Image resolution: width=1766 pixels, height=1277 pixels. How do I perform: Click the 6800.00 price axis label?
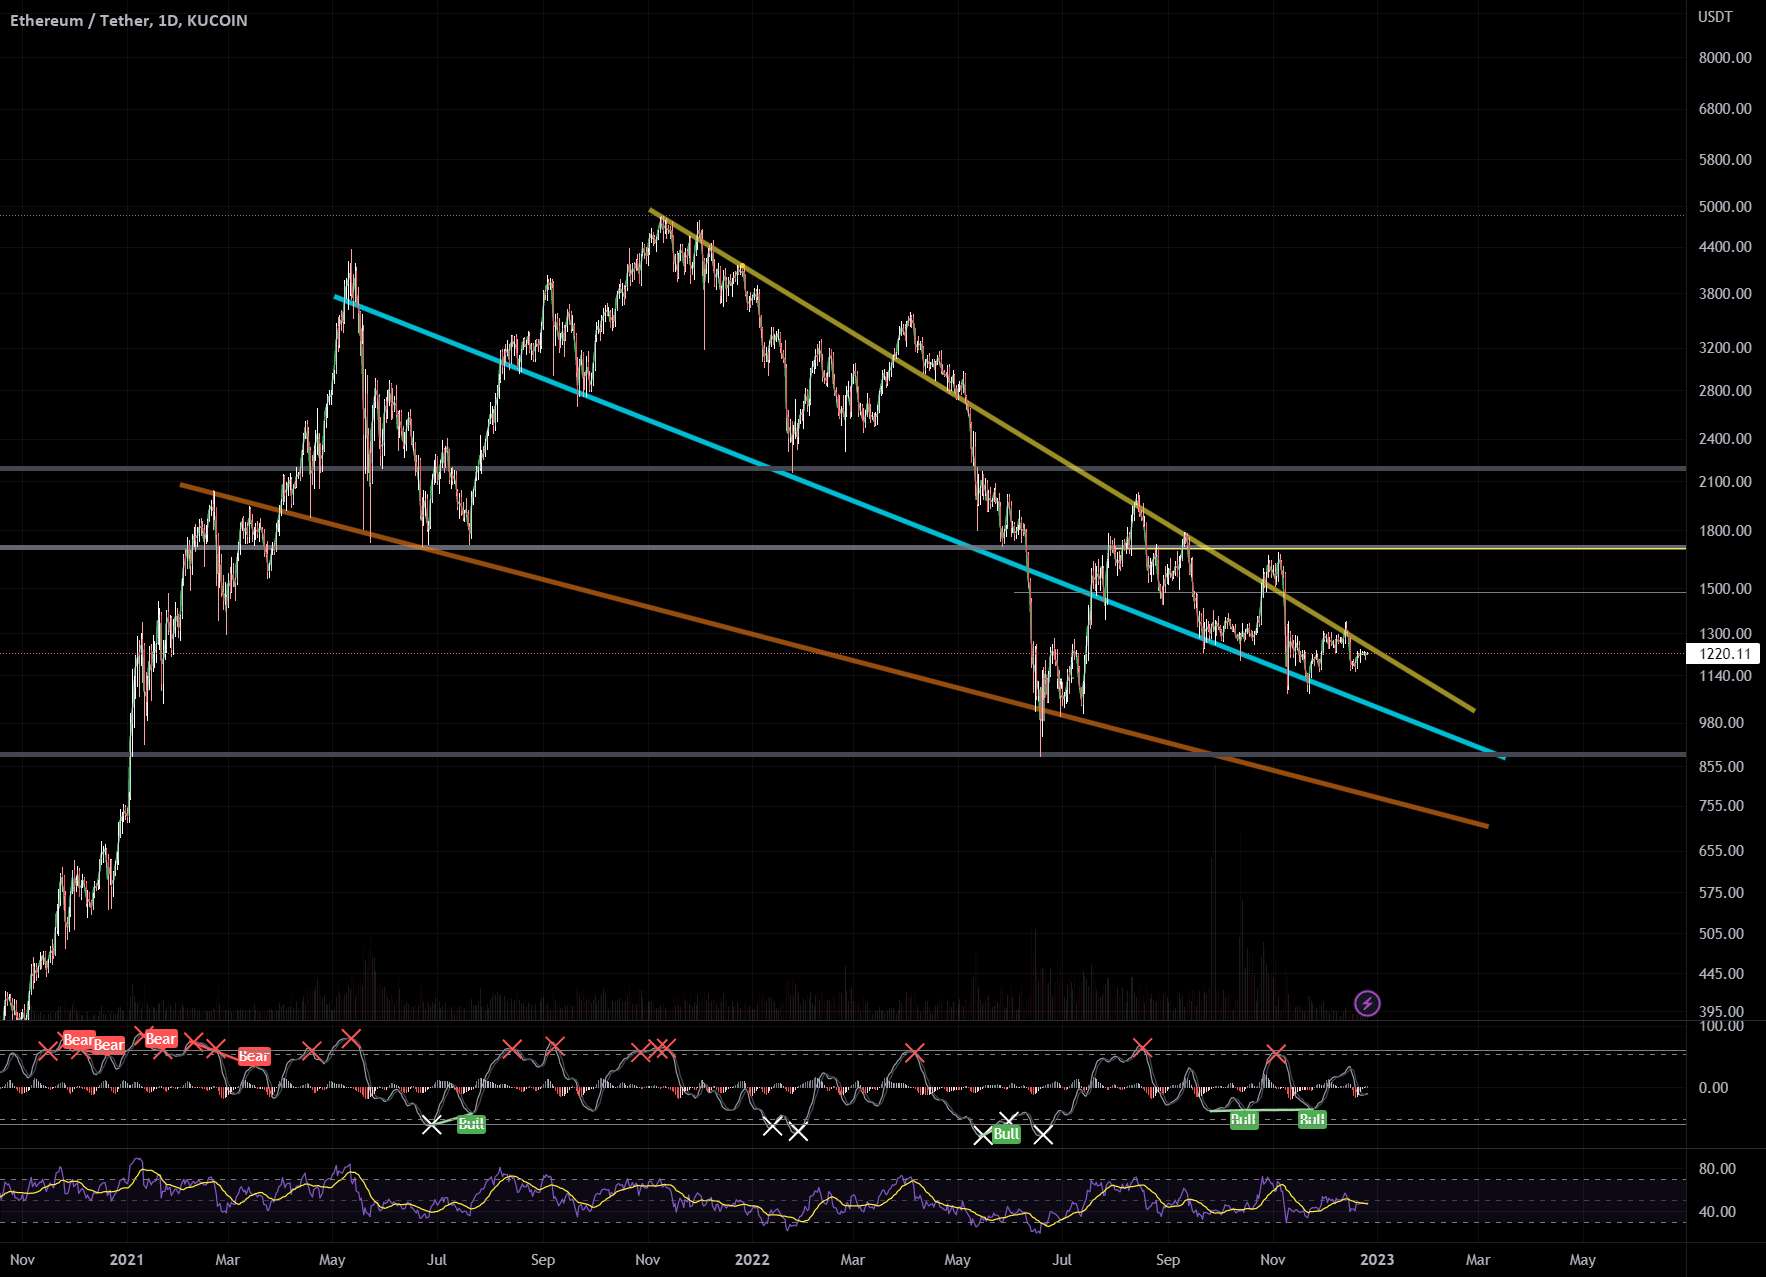point(1725,108)
